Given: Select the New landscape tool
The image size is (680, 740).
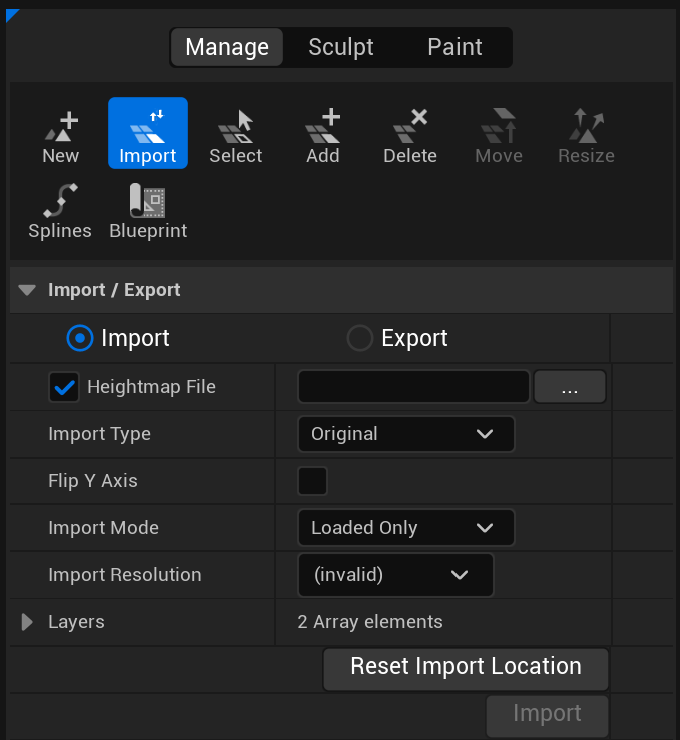Looking at the screenshot, I should pos(60,137).
